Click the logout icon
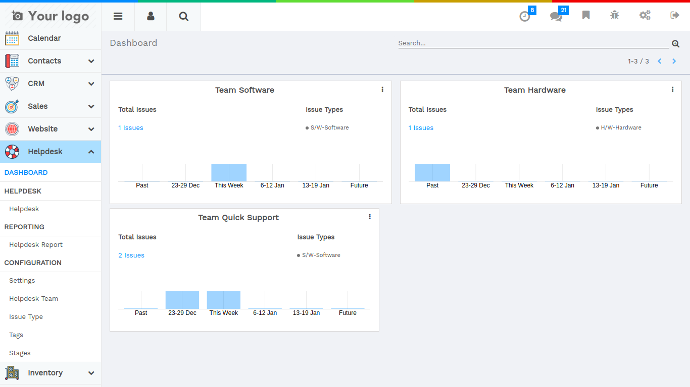This screenshot has width=690, height=387. click(674, 15)
